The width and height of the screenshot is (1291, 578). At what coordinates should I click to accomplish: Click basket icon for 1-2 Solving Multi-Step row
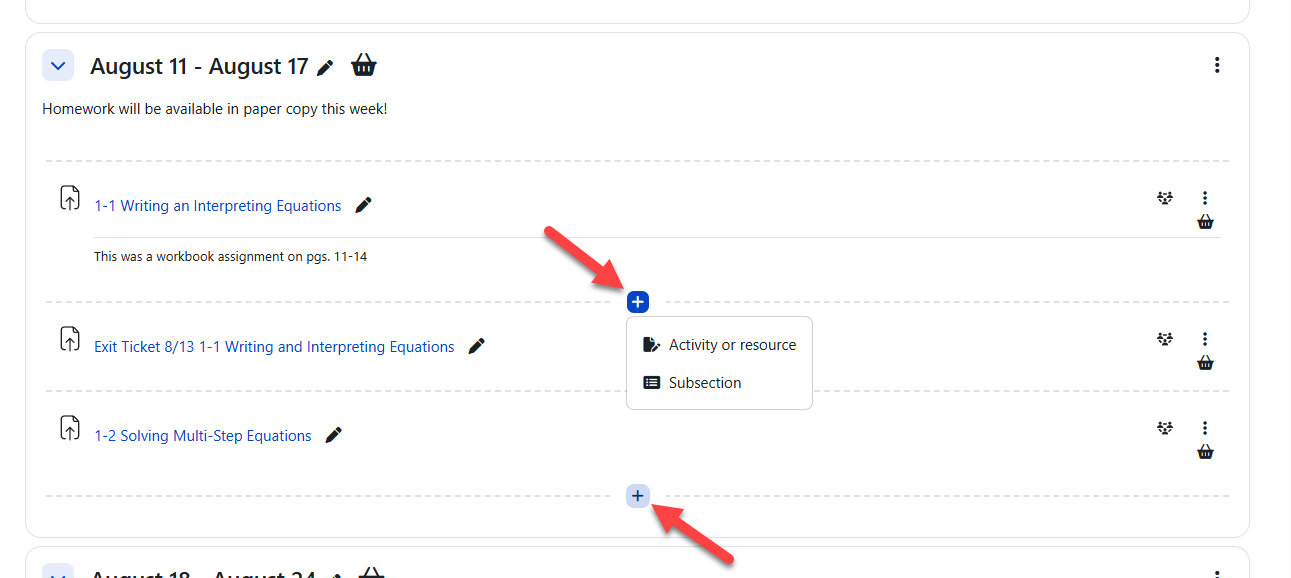pyautogui.click(x=1205, y=452)
